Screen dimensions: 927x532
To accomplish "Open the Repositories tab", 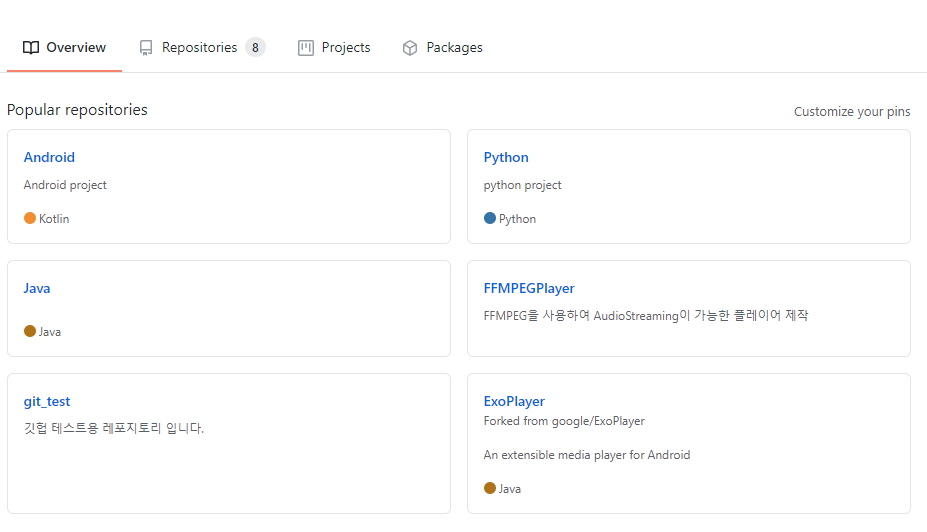I will pos(202,47).
